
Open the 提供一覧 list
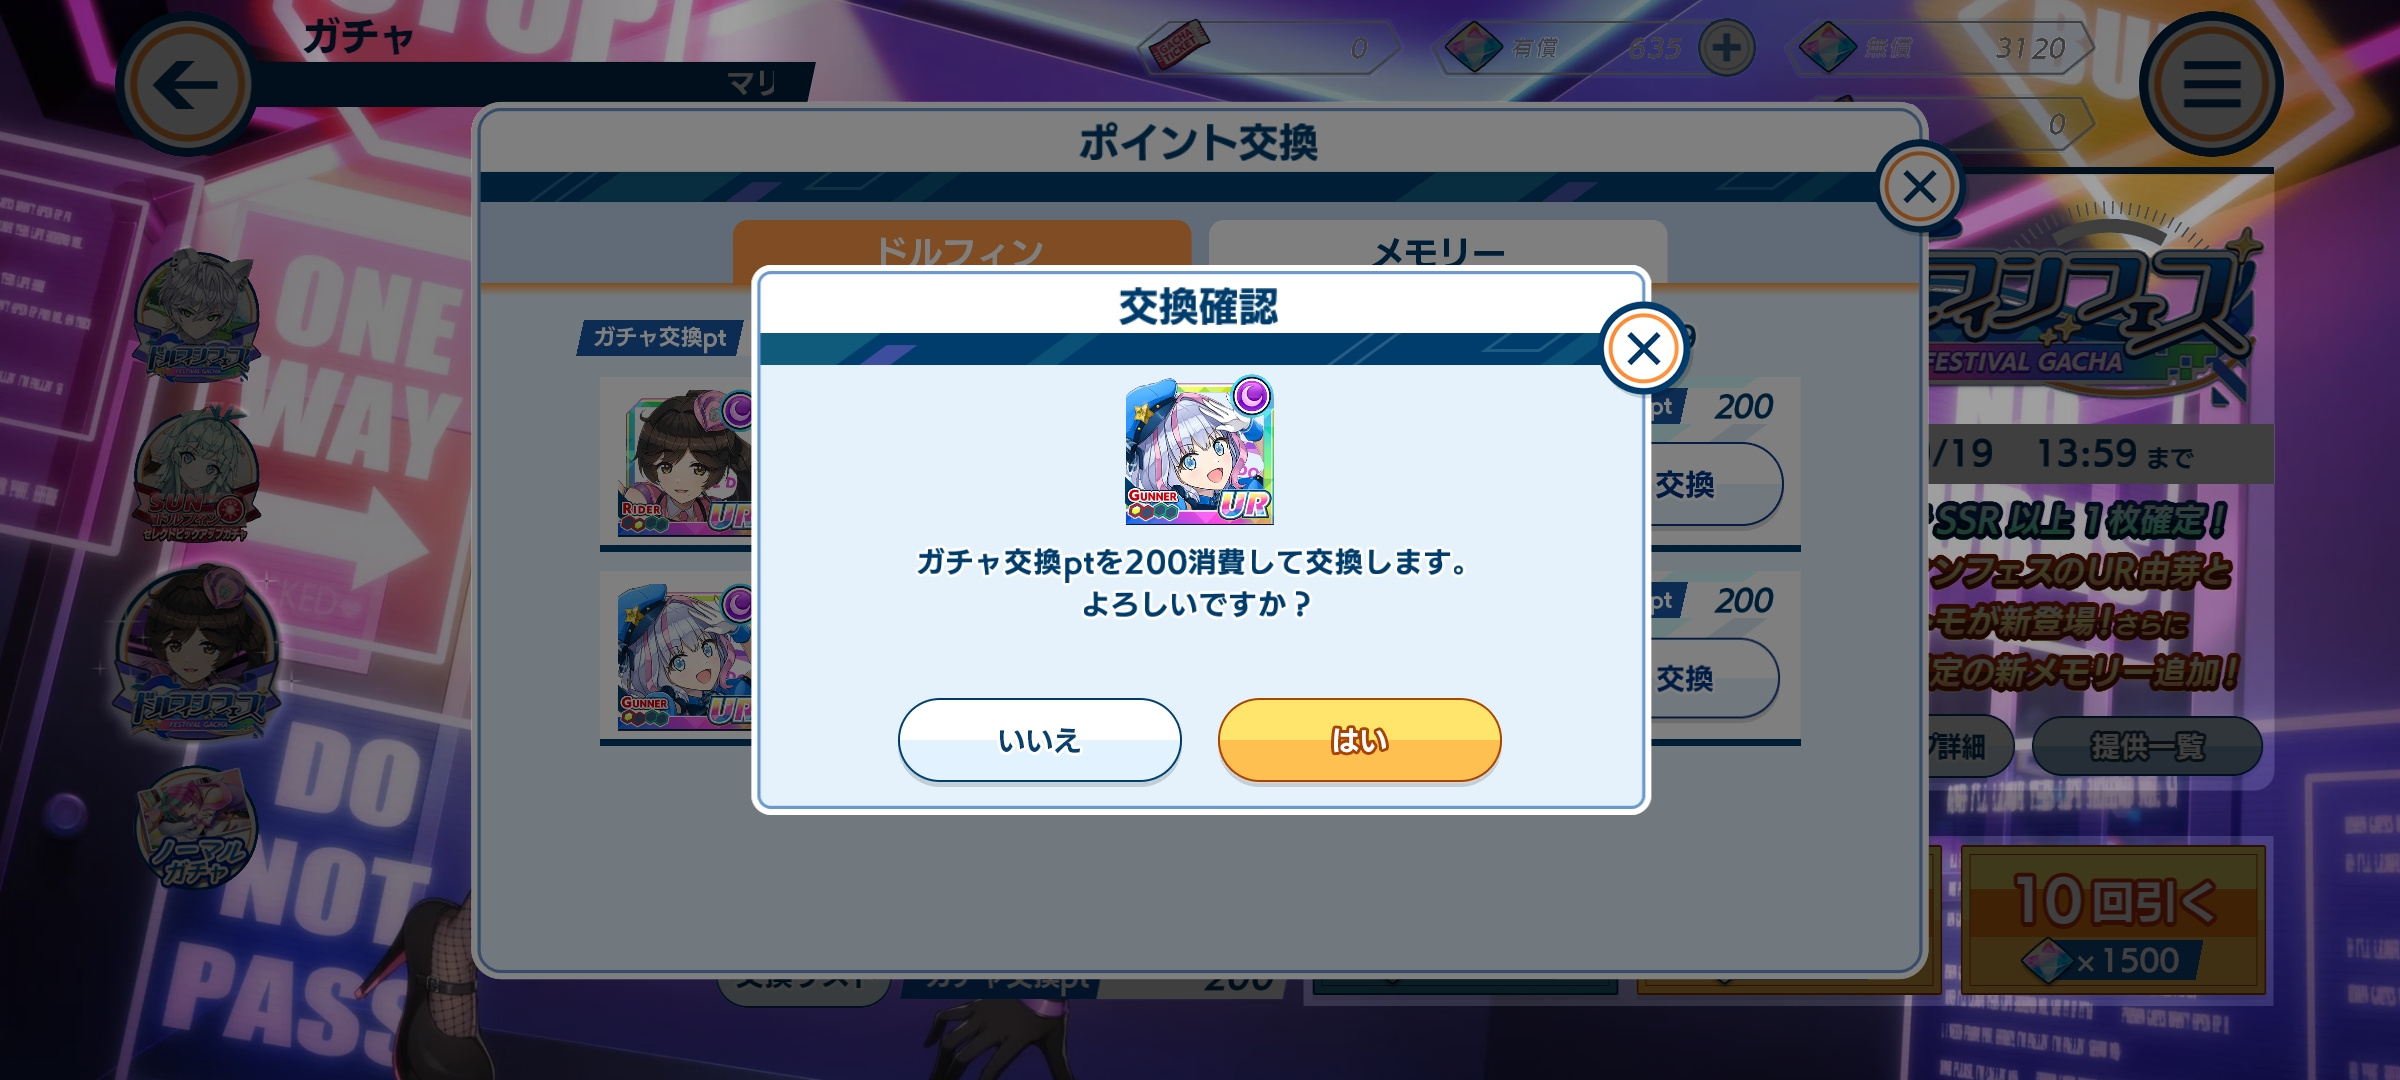[x=2147, y=746]
